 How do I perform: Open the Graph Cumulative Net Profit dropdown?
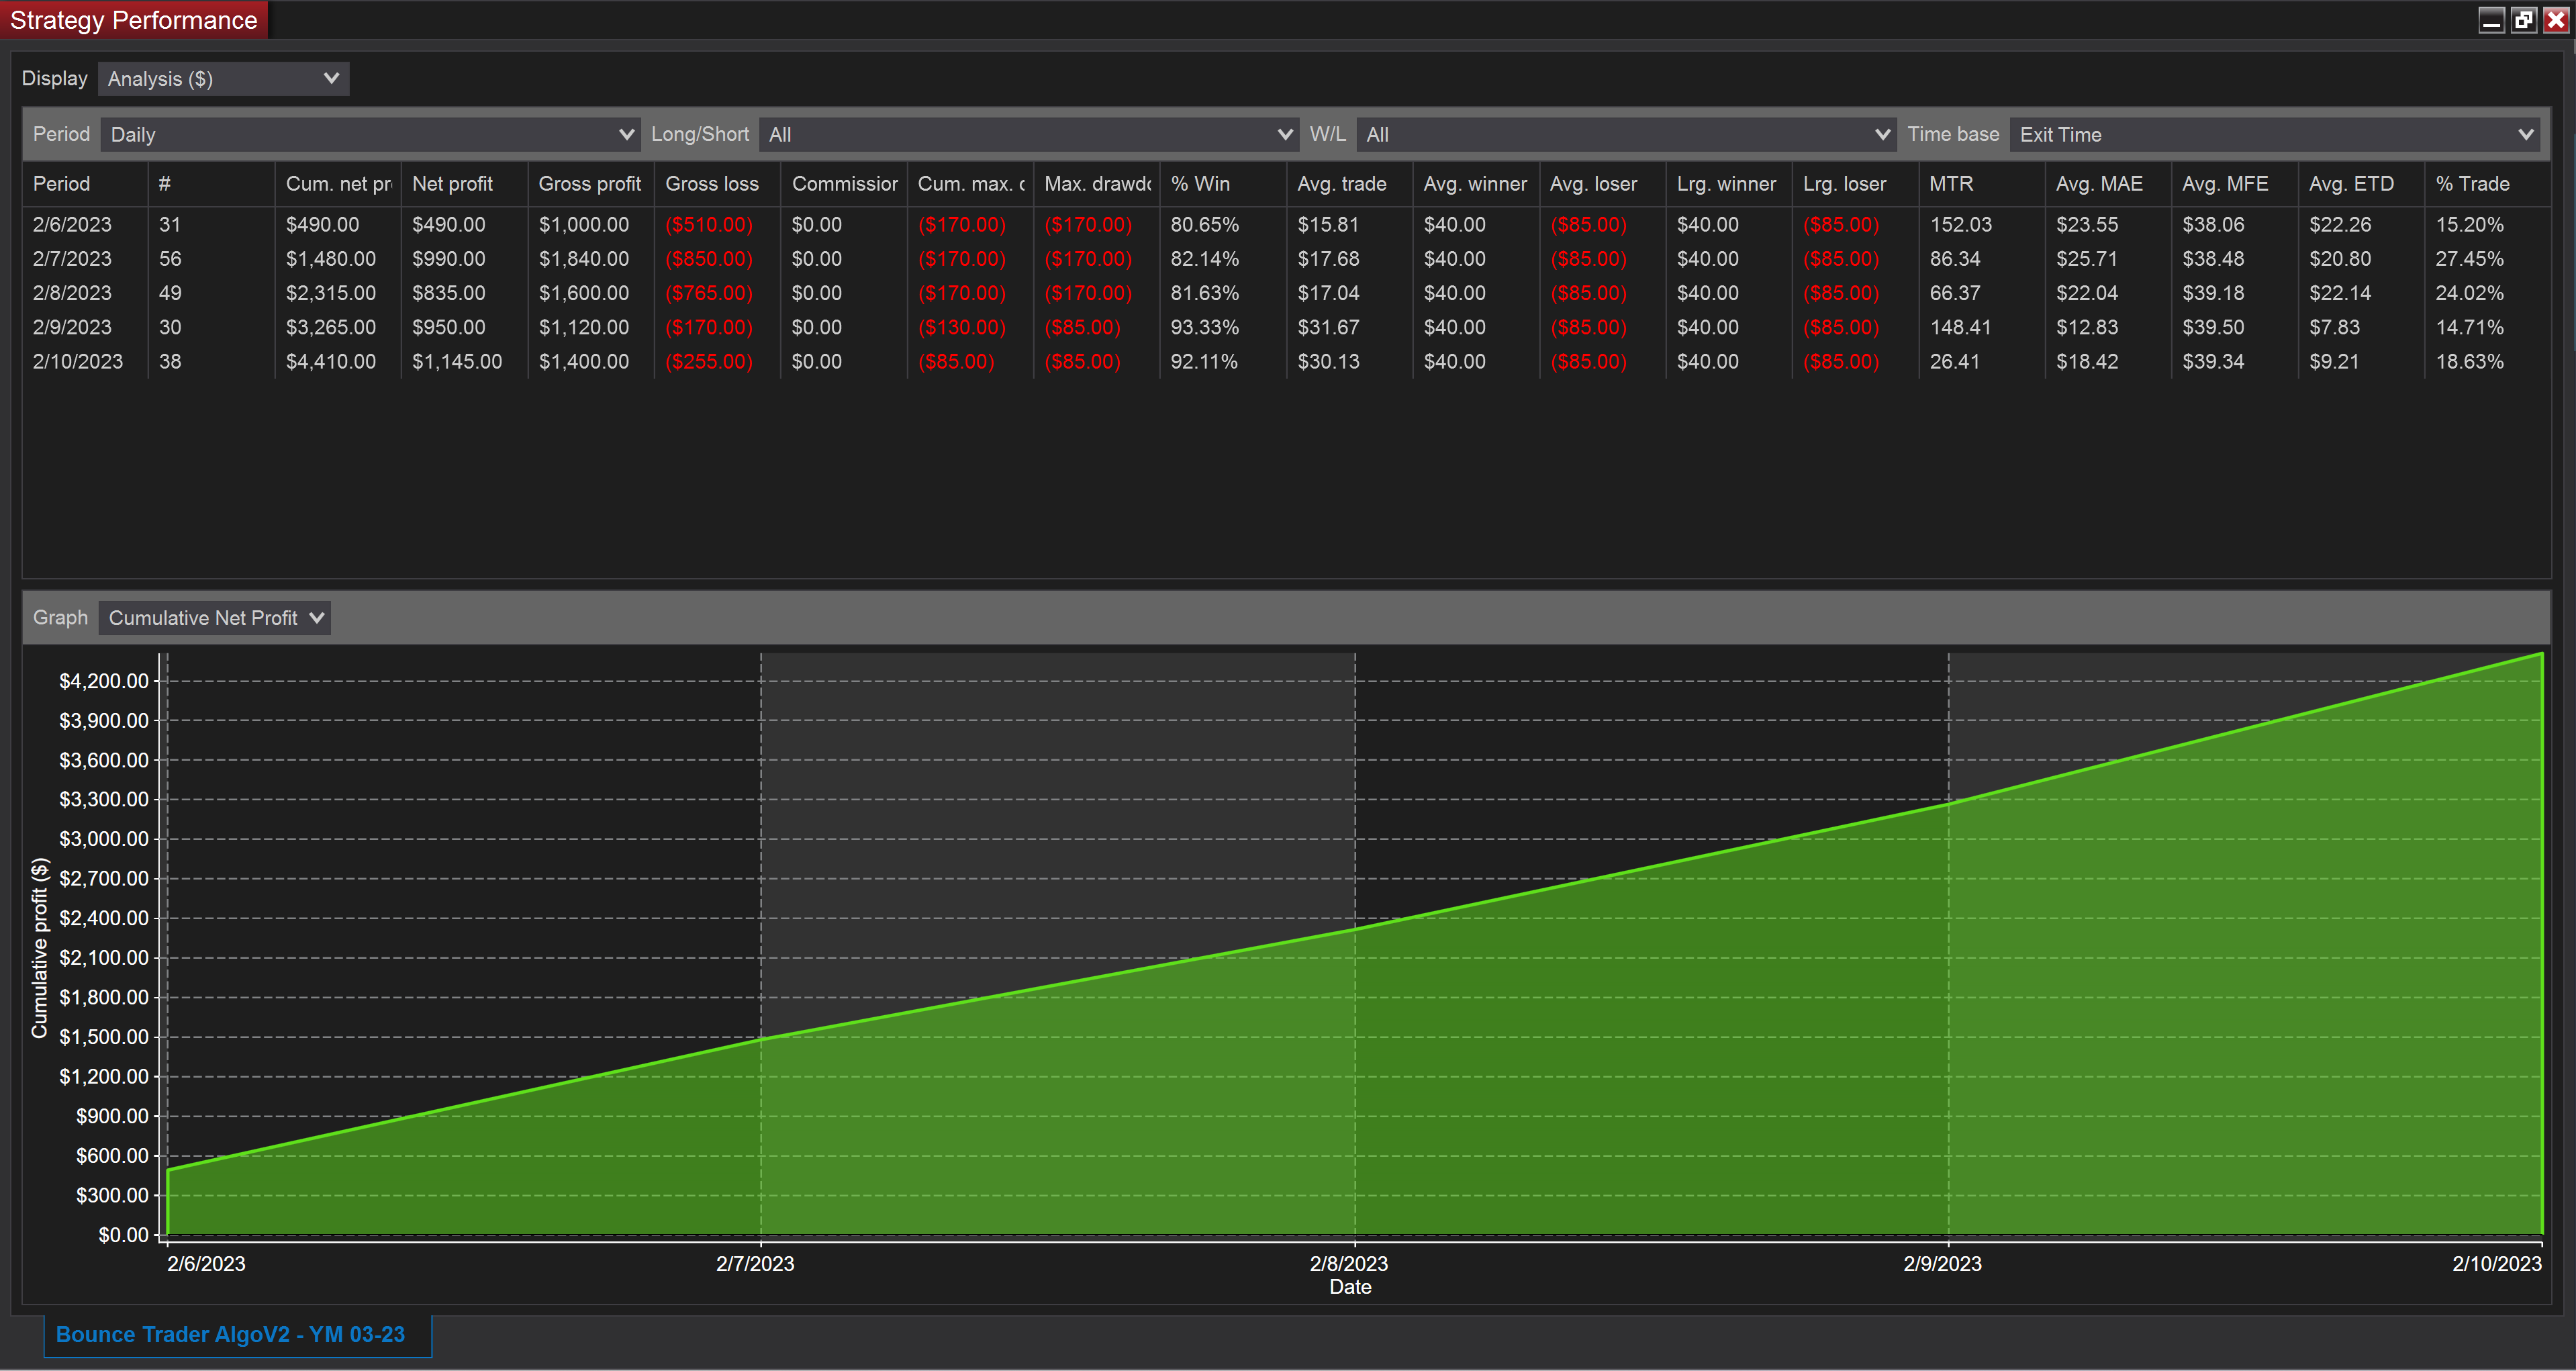[x=215, y=618]
